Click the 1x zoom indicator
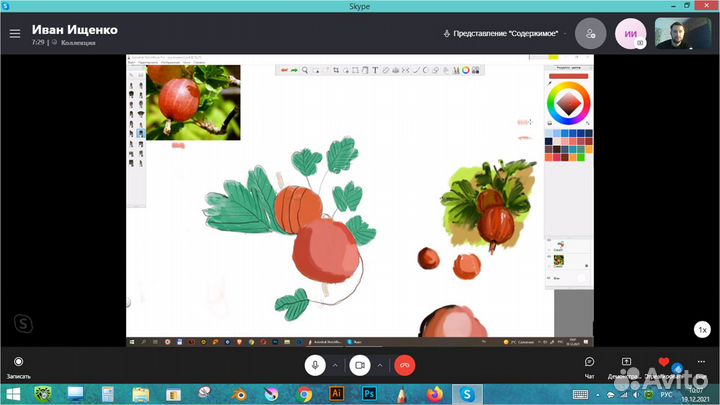This screenshot has height=405, width=720. tap(702, 329)
